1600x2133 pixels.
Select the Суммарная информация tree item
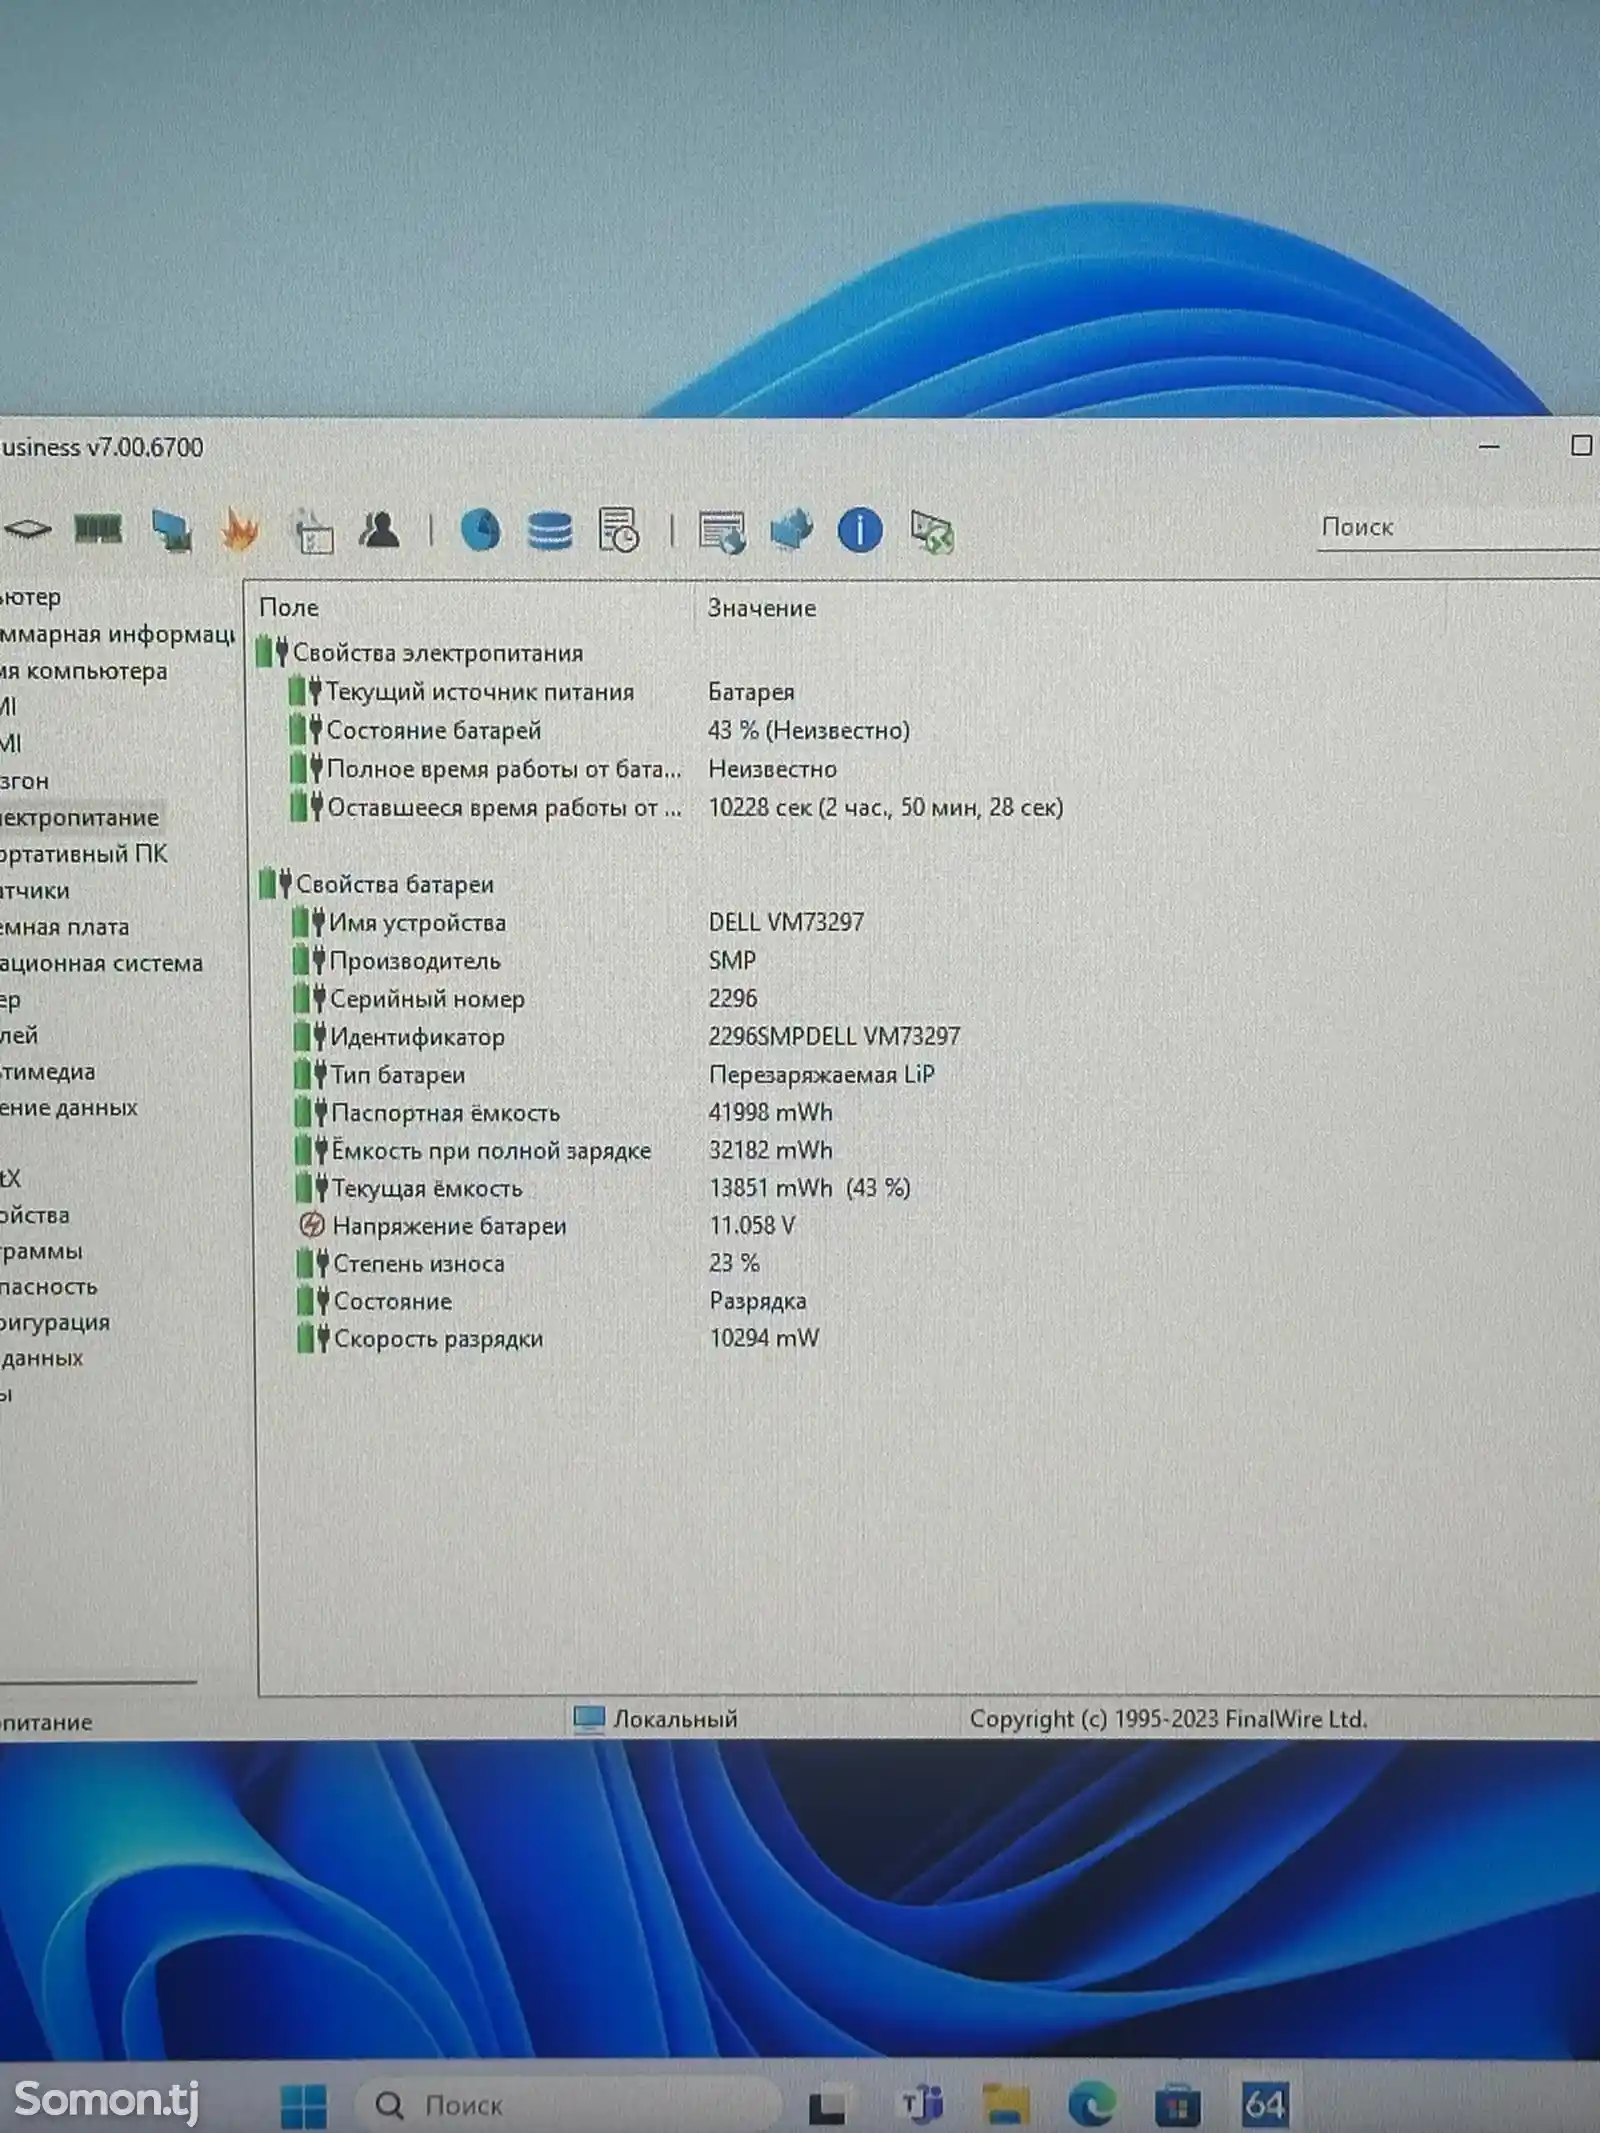pyautogui.click(x=117, y=634)
